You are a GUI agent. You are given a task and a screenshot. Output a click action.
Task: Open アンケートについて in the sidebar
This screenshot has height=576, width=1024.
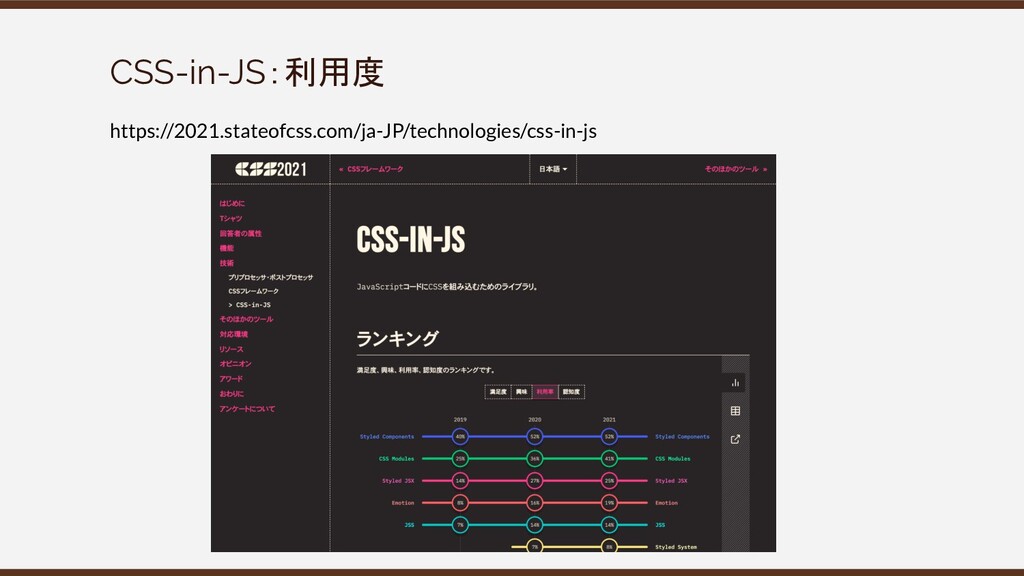pos(247,409)
